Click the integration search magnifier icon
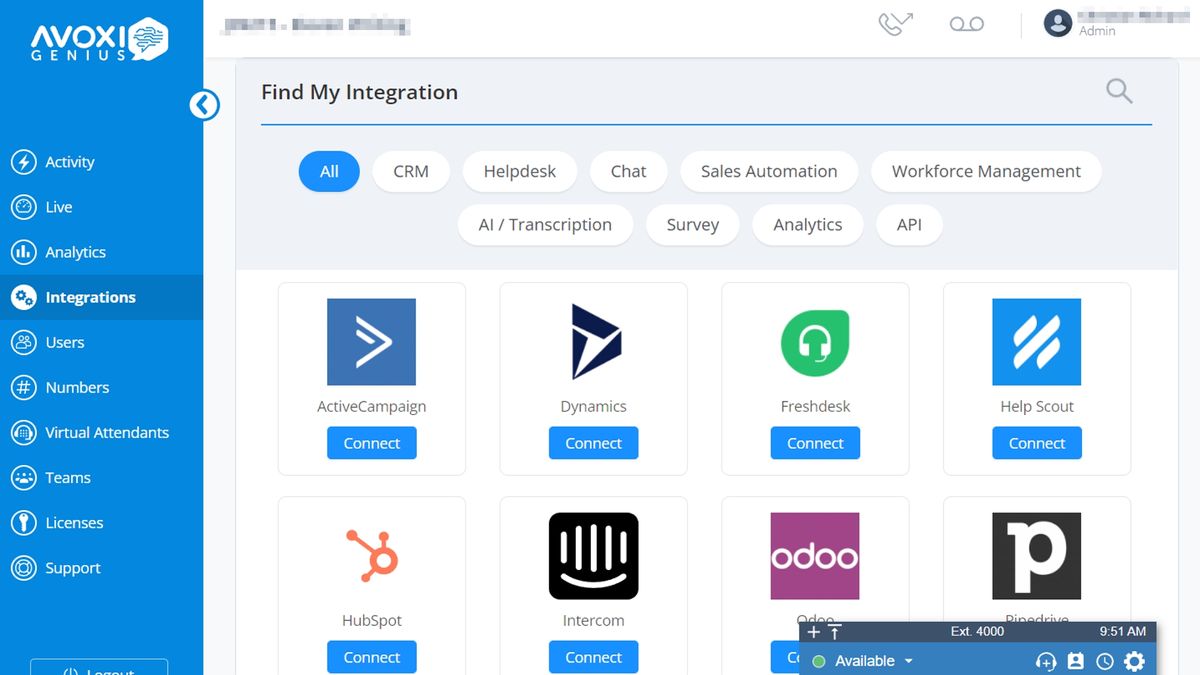 click(1119, 92)
